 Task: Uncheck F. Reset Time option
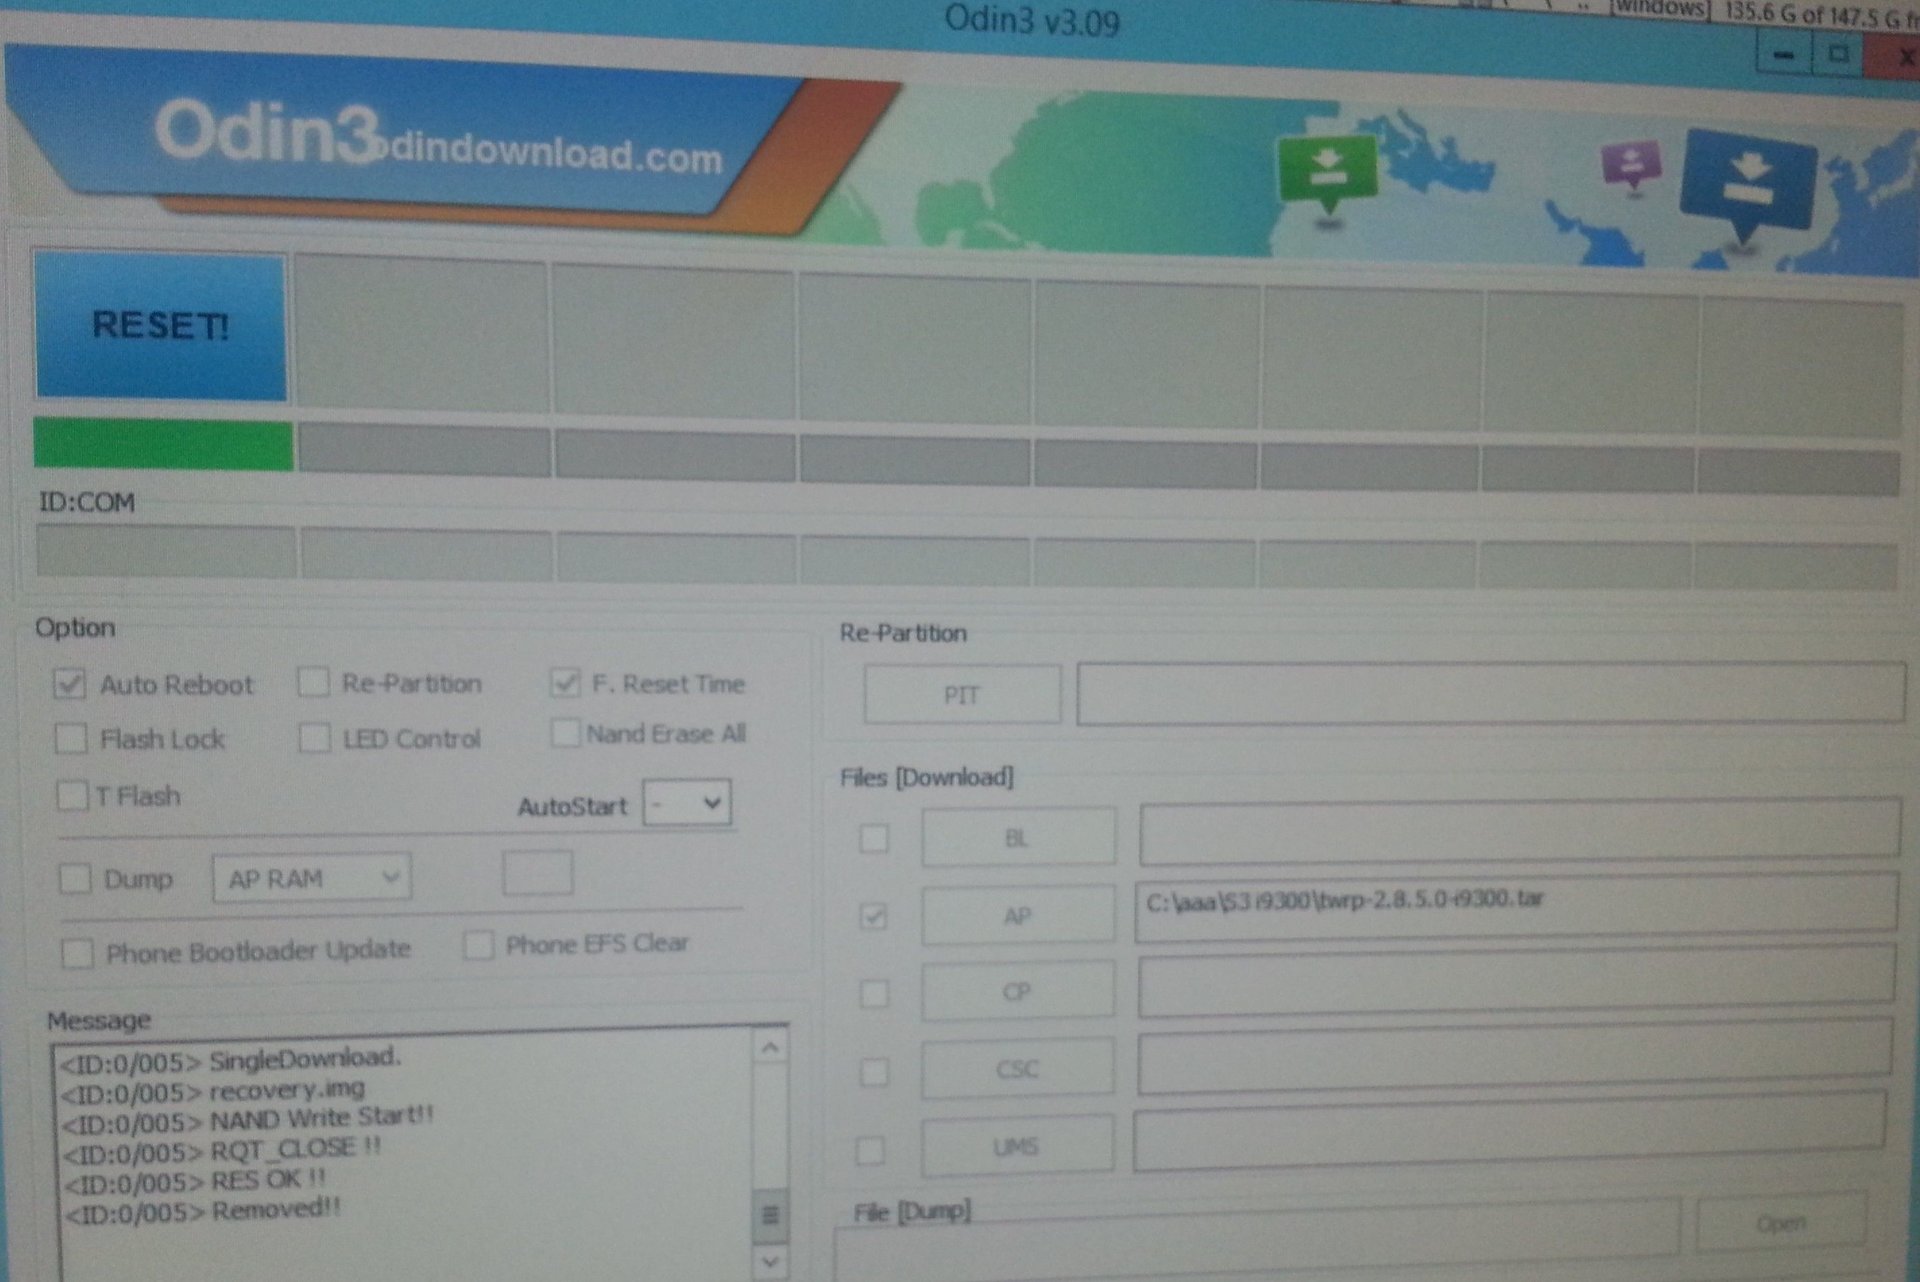click(x=565, y=683)
